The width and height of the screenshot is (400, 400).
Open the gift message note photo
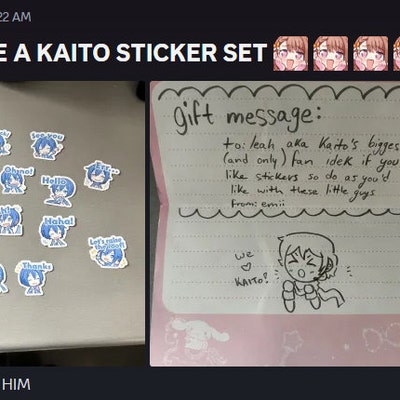click(275, 224)
